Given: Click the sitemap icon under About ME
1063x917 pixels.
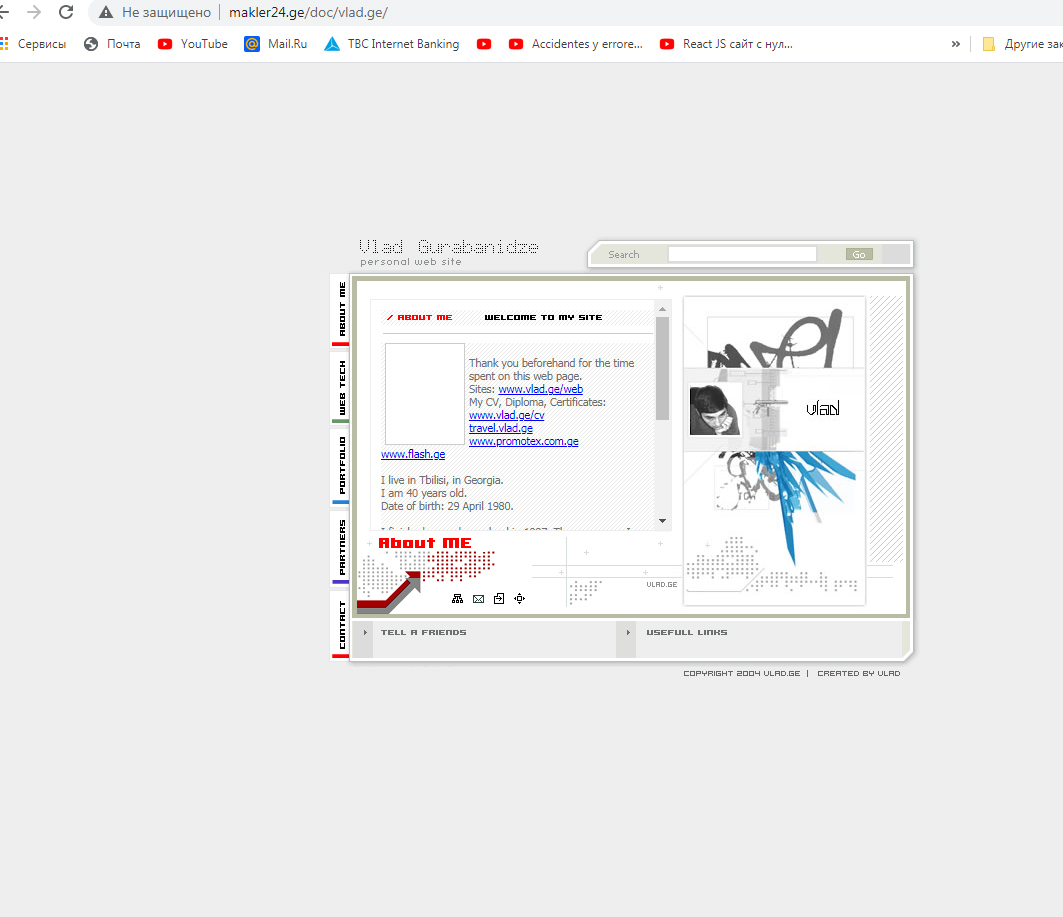Looking at the screenshot, I should coord(458,599).
